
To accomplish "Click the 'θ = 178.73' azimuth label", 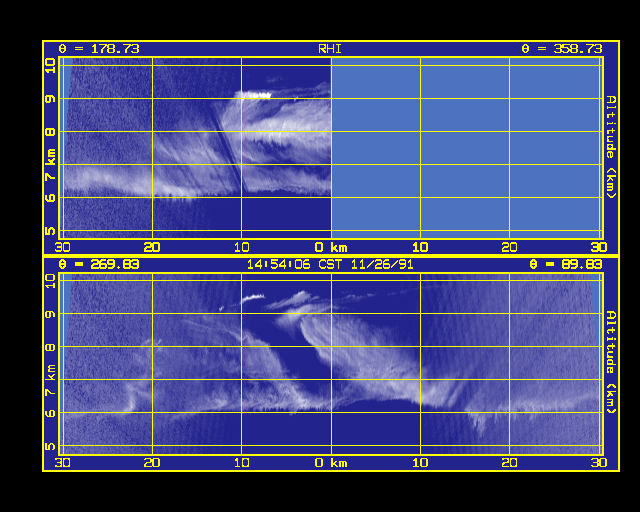I will 99,49.
